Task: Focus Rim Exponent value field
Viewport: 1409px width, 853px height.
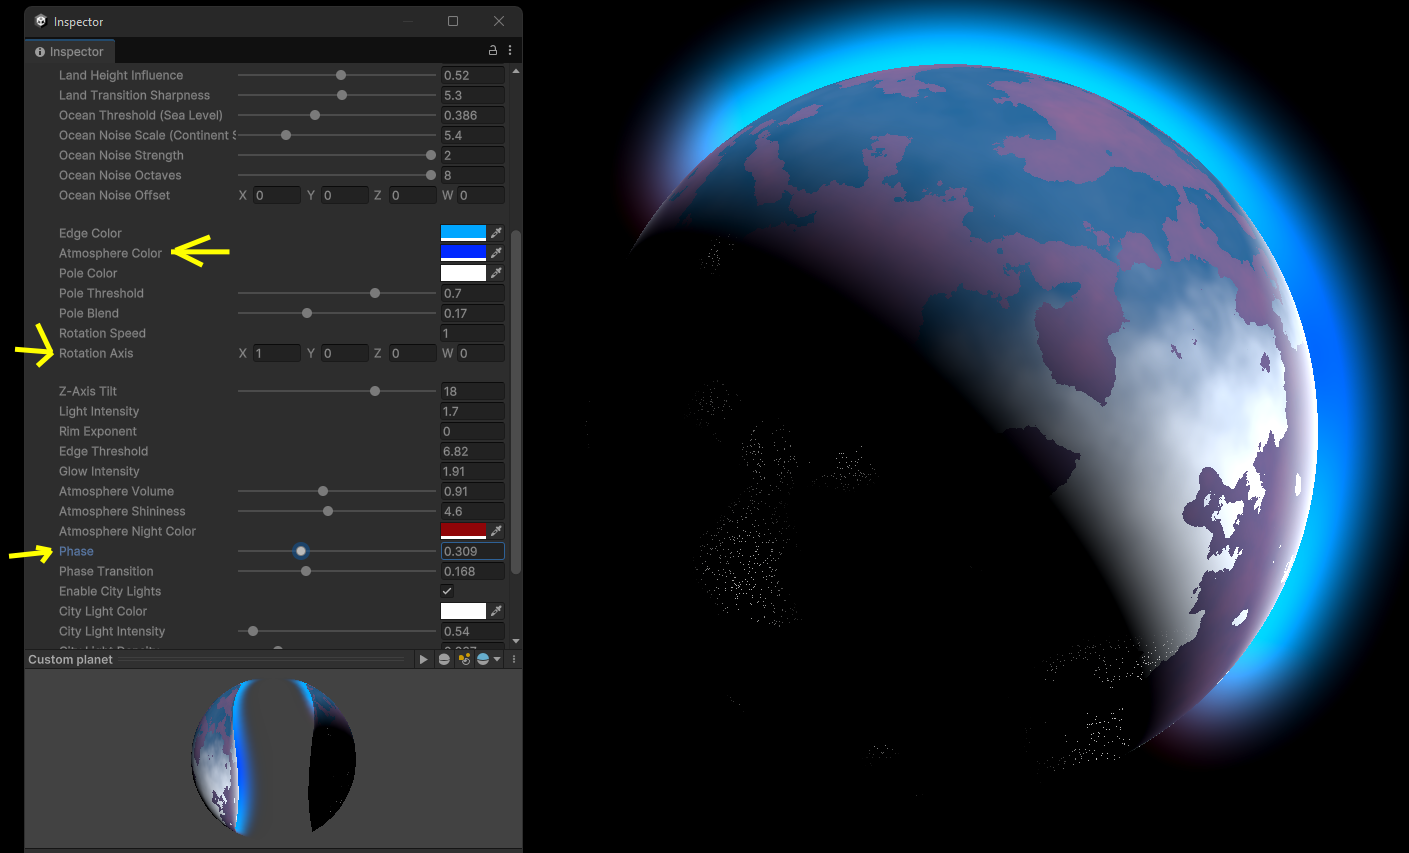Action: click(x=472, y=431)
